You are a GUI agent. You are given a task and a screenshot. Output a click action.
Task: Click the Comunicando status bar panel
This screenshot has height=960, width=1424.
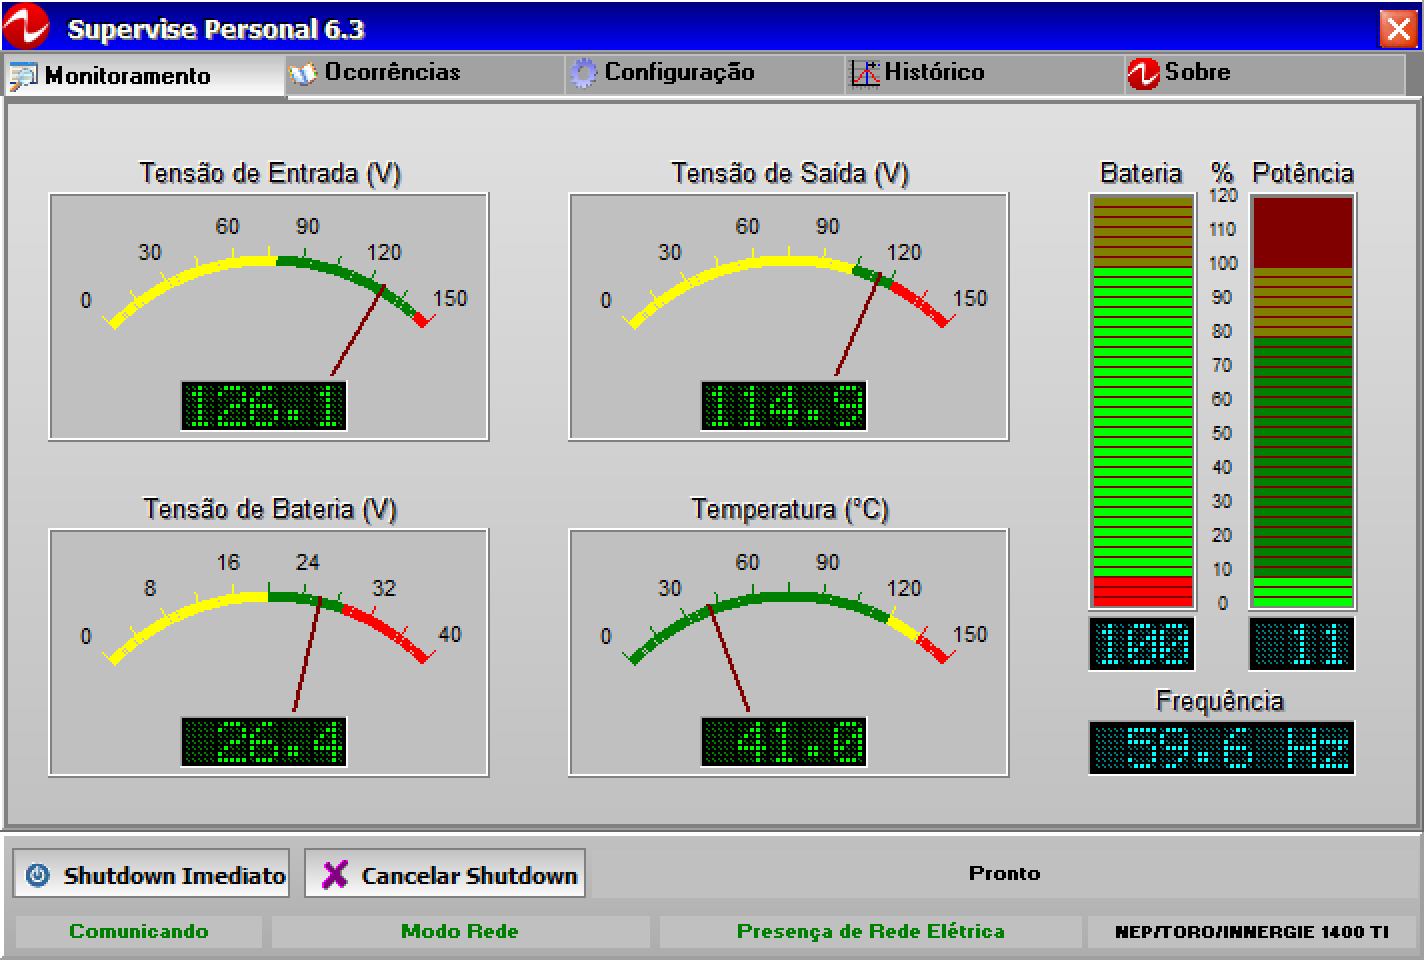139,931
